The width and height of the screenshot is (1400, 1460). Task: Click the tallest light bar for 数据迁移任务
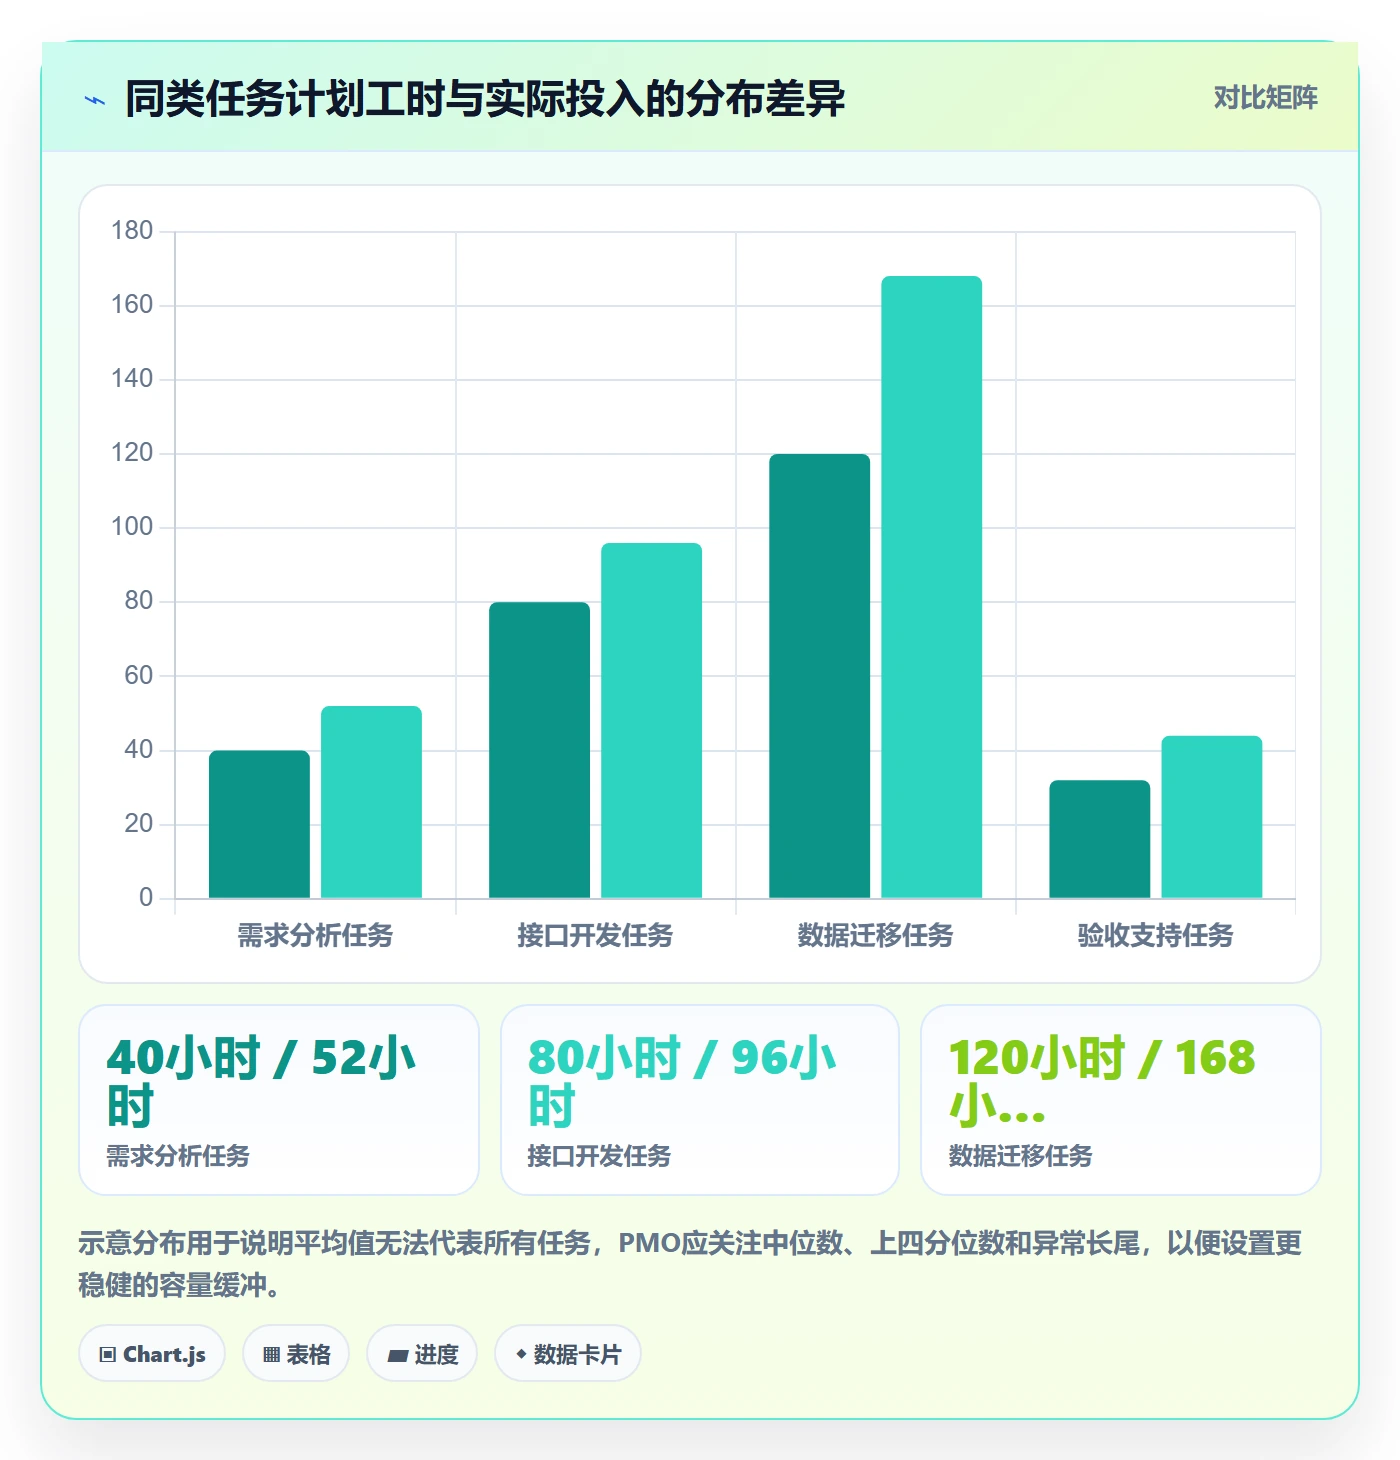pos(931,587)
